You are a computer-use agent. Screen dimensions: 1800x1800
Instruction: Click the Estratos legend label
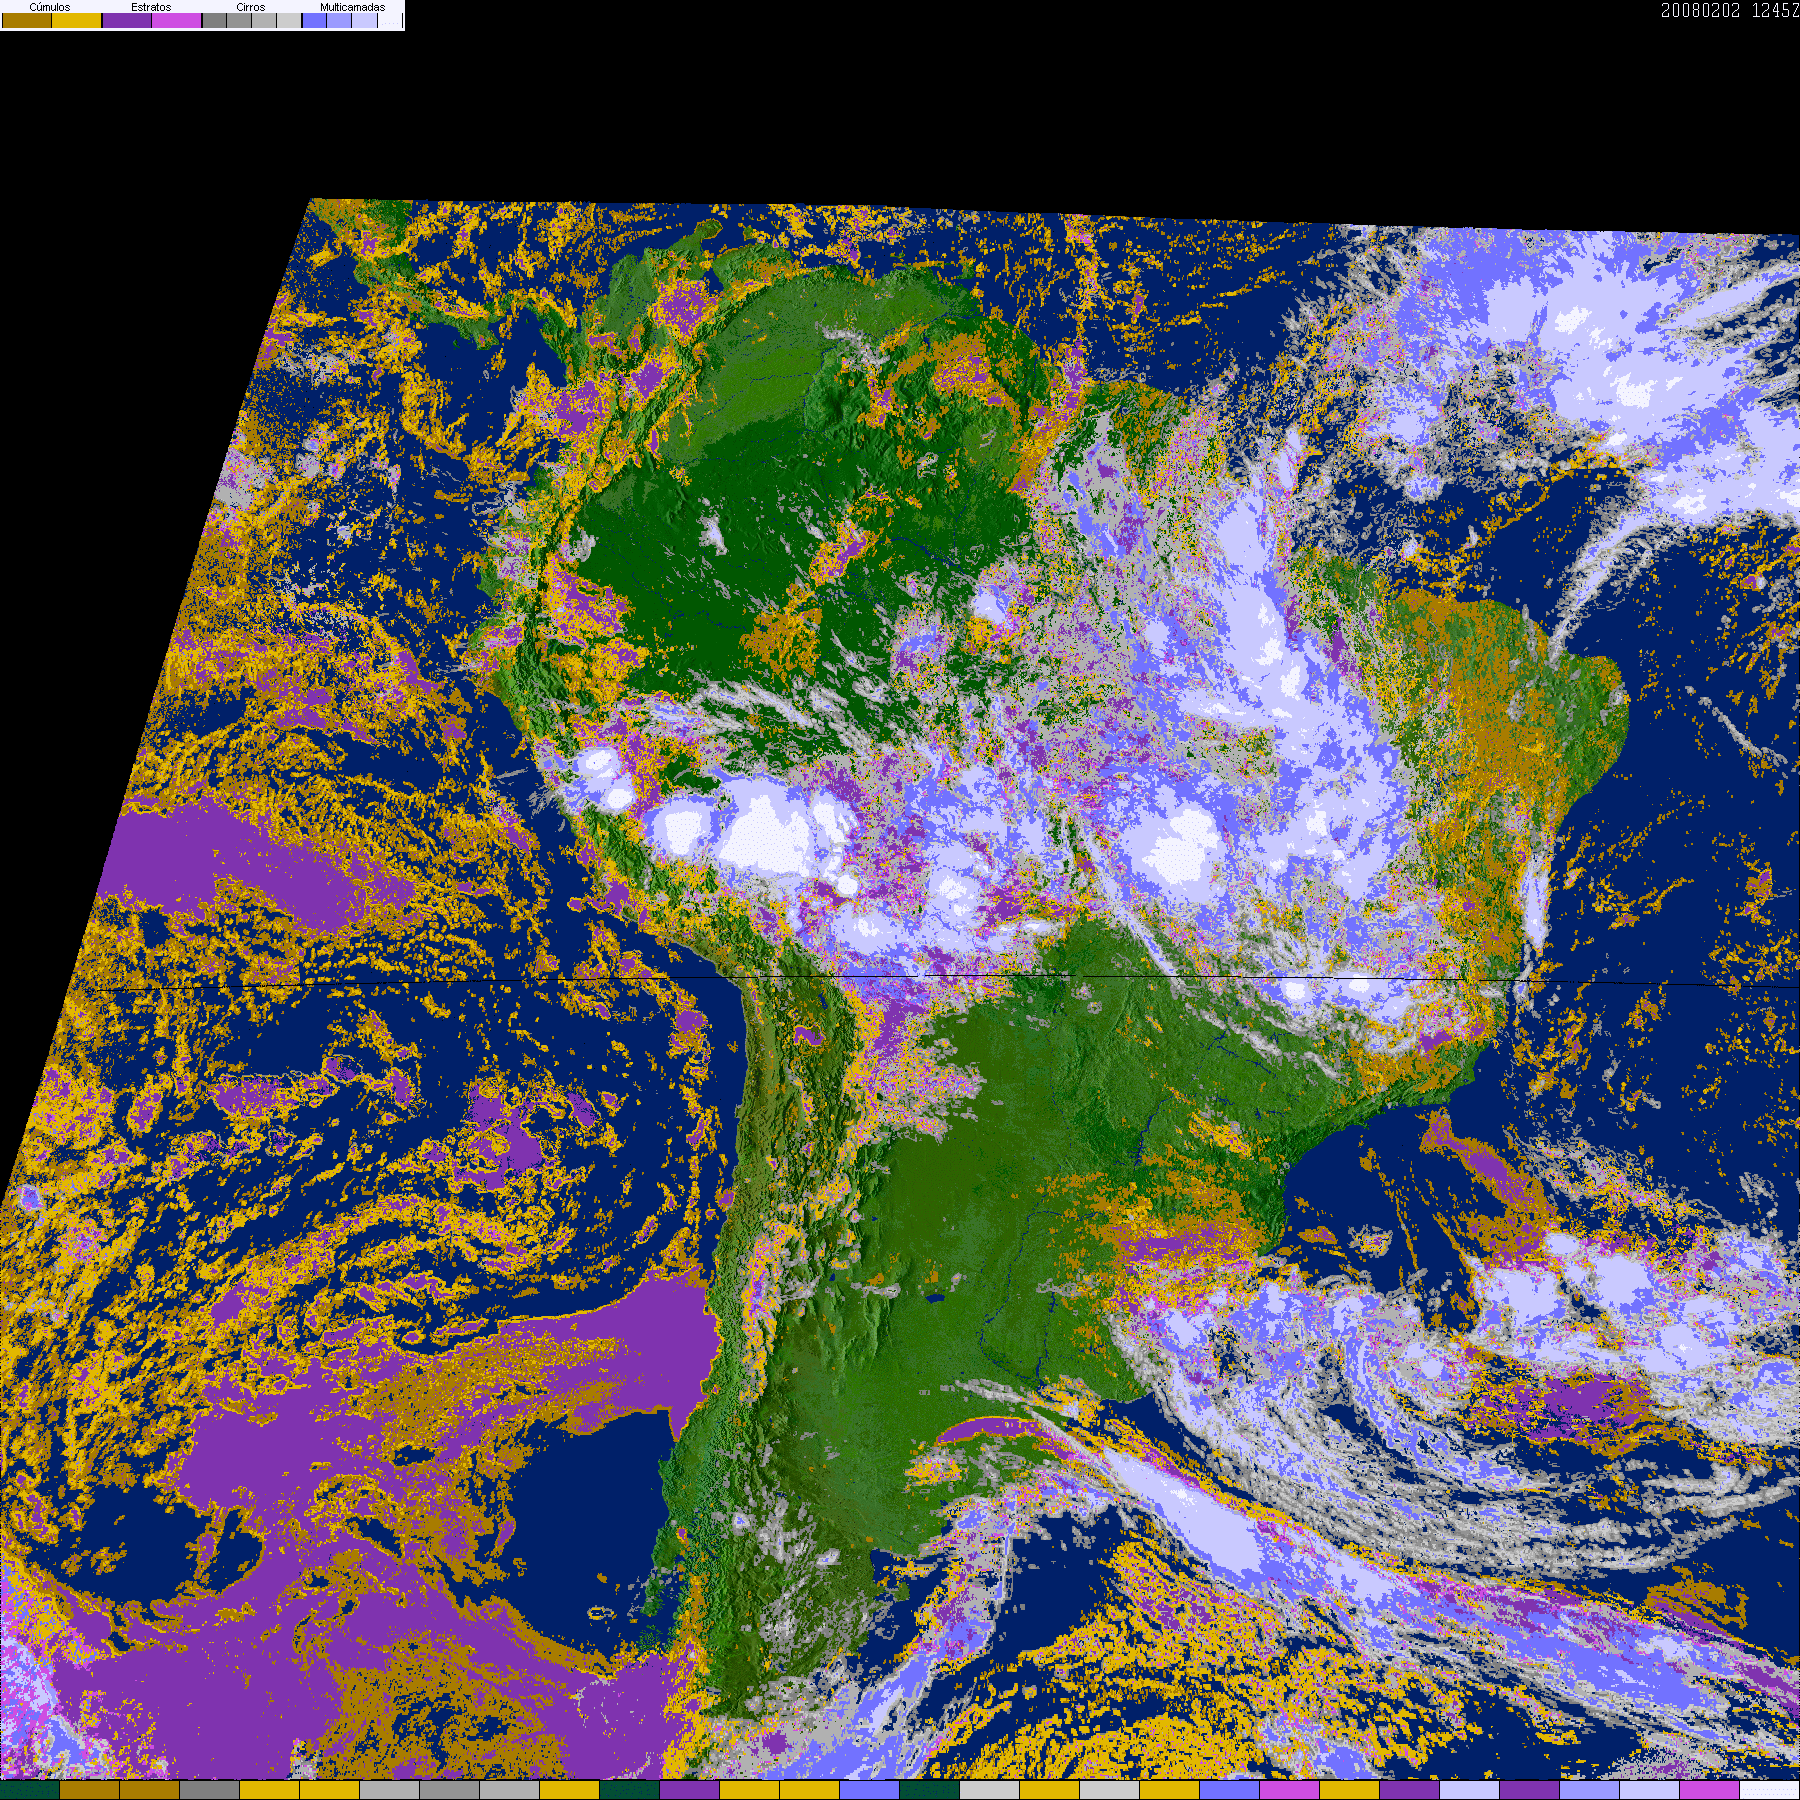click(x=151, y=7)
